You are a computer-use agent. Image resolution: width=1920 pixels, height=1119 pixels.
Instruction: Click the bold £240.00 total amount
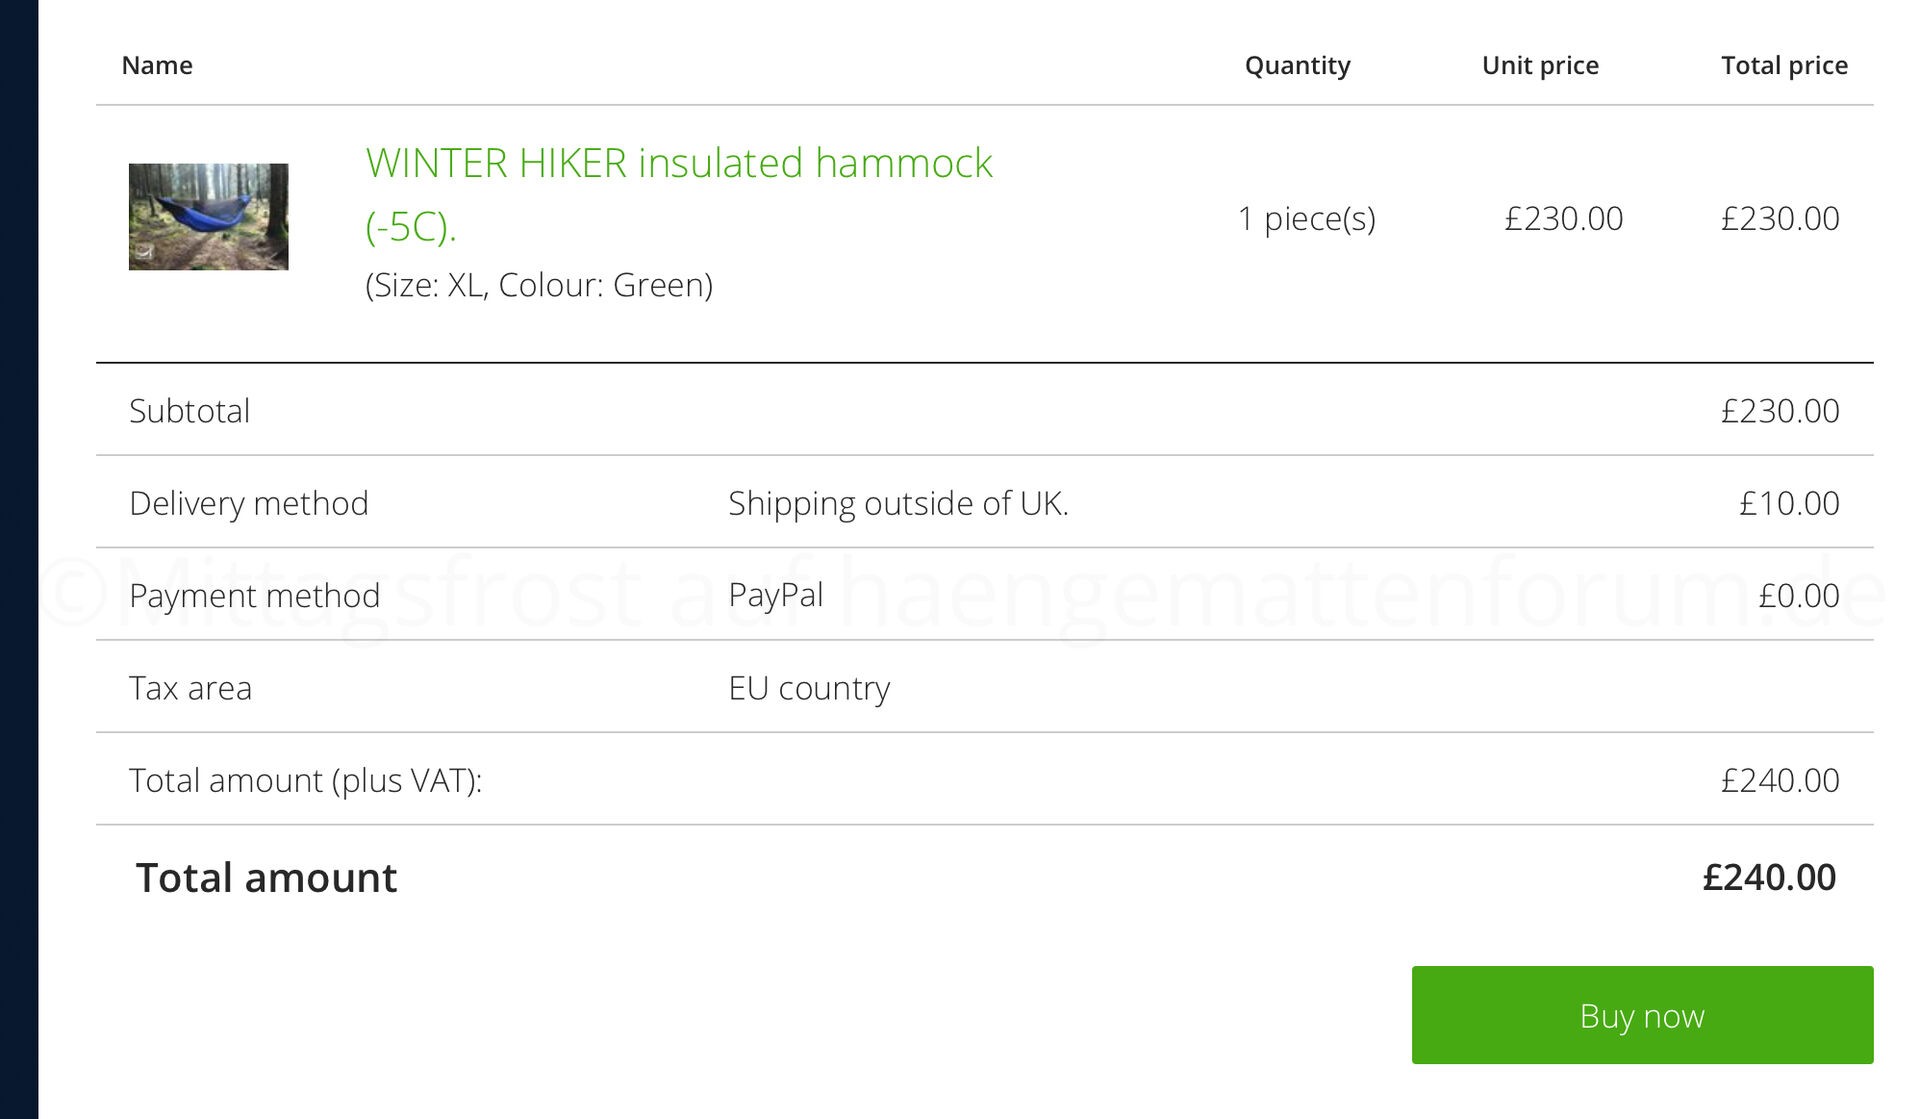click(1769, 878)
